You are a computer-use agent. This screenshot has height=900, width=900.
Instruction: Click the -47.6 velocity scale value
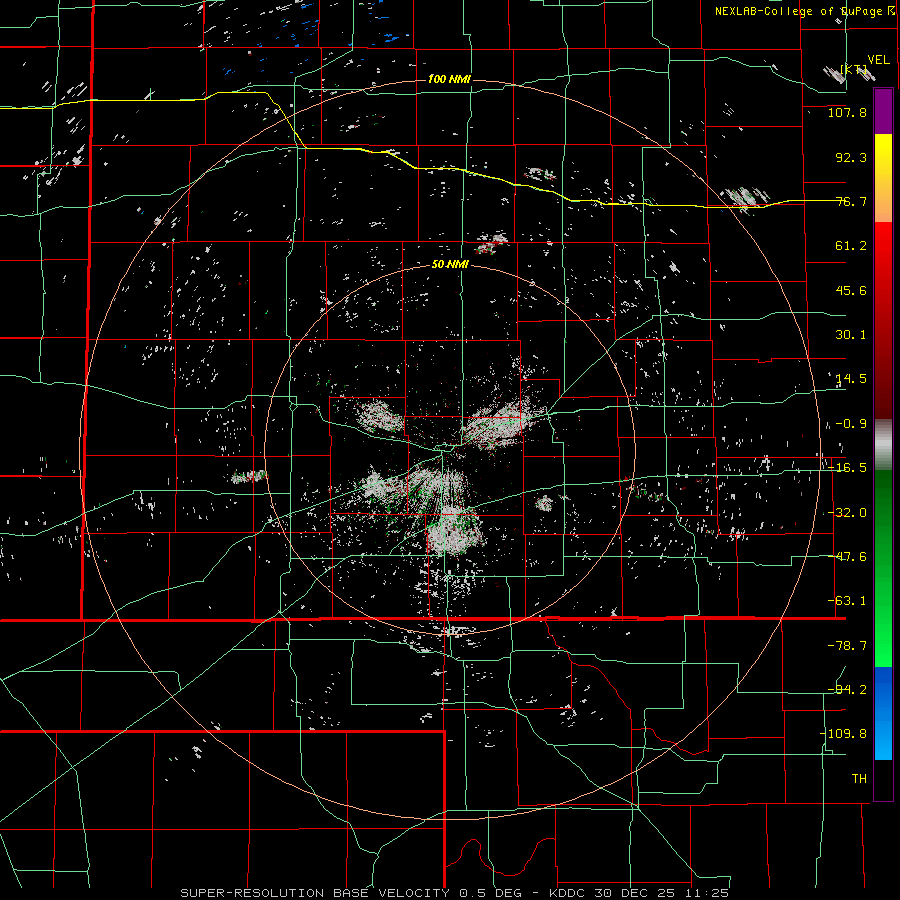click(847, 557)
